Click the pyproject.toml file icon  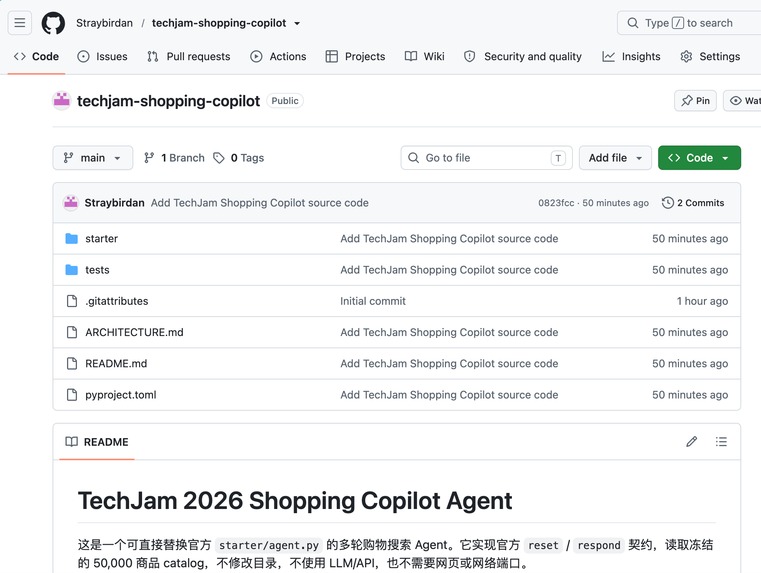(x=72, y=395)
